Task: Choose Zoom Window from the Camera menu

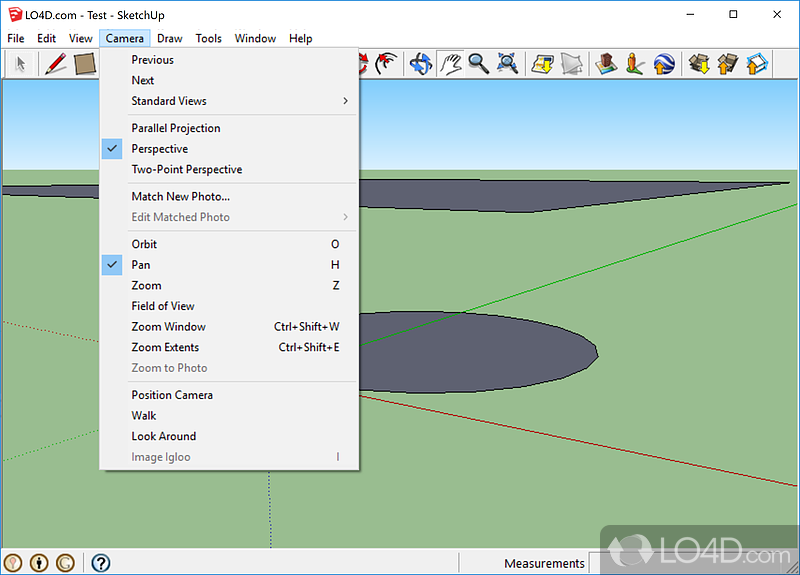Action: pos(168,327)
